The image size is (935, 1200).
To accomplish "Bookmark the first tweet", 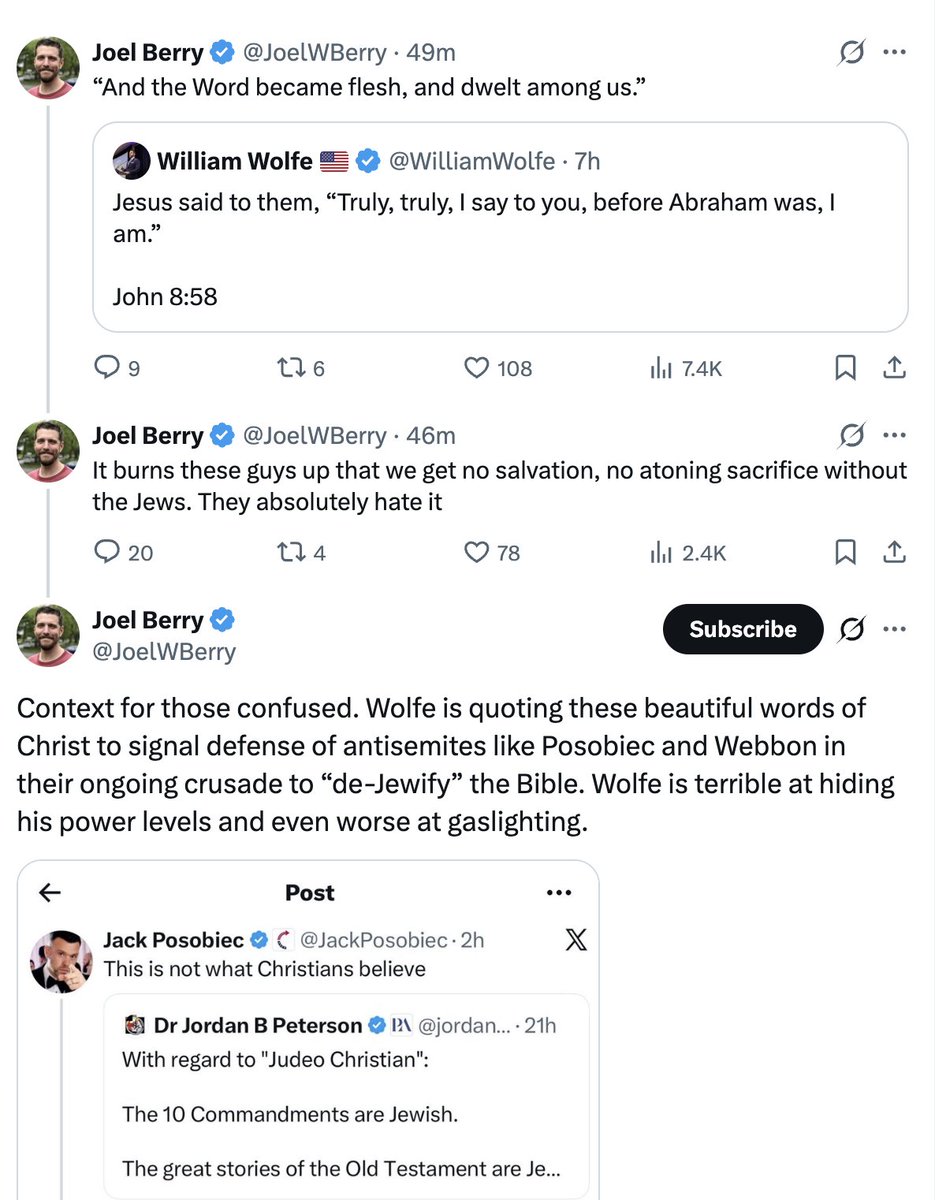I will point(845,369).
